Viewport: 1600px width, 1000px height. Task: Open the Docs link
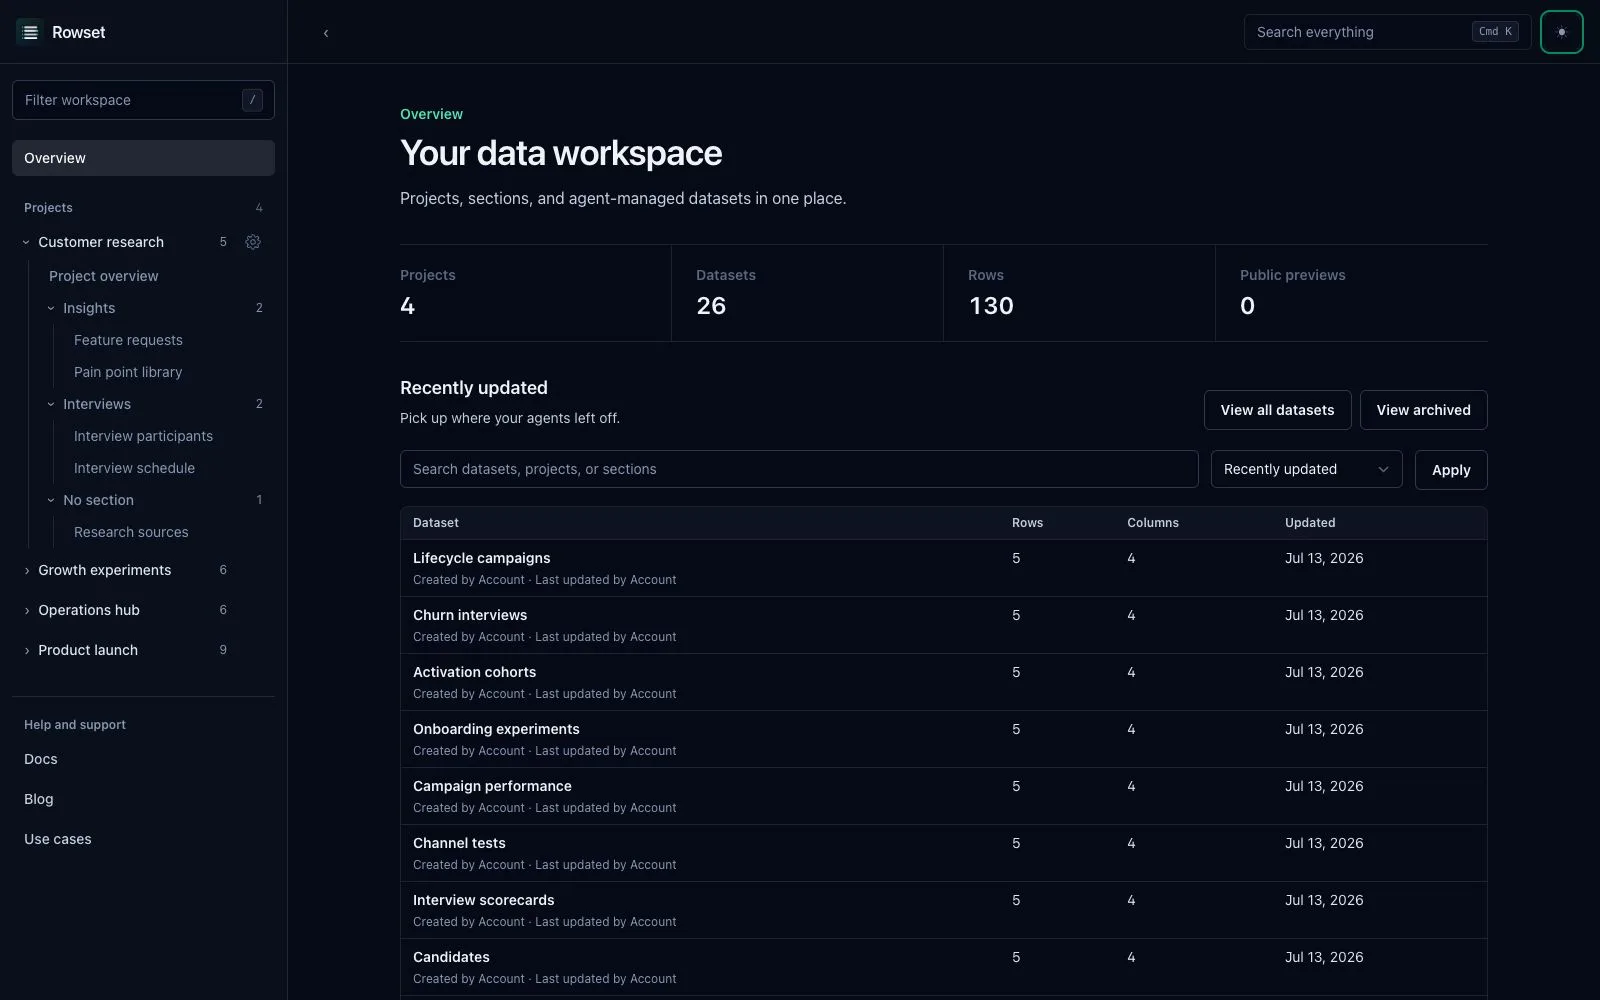click(x=41, y=759)
